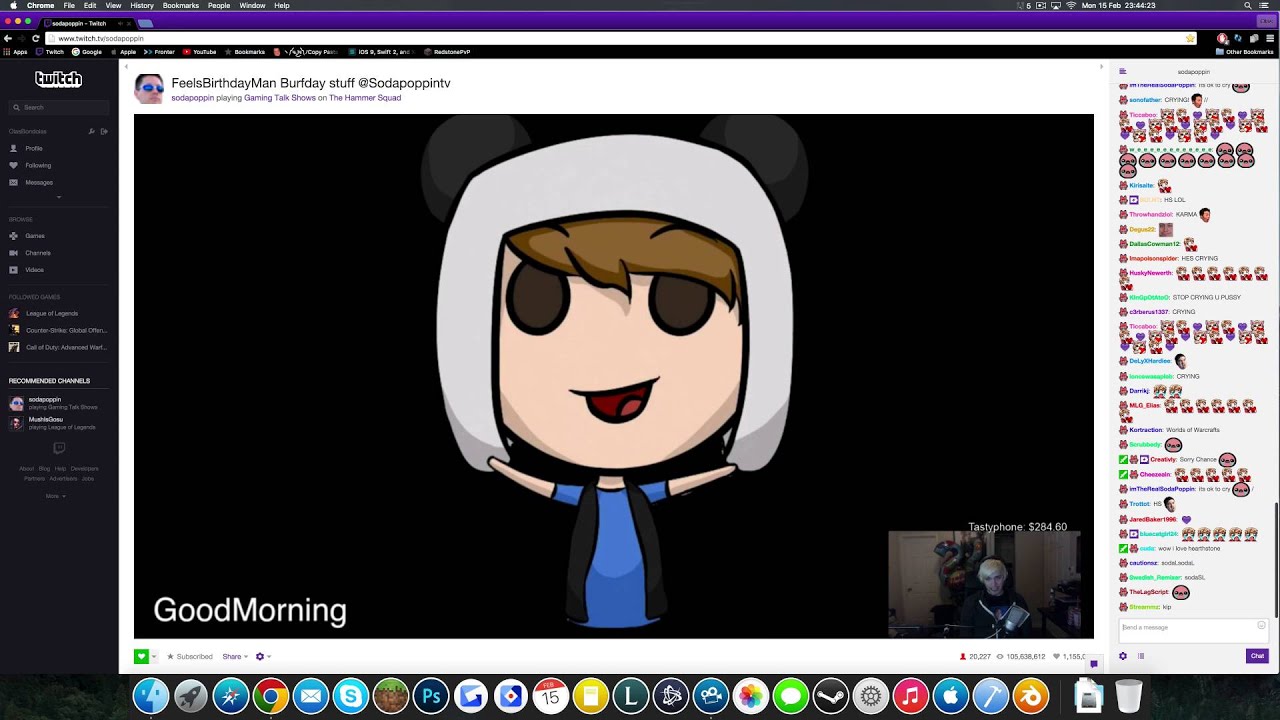
Task: Click the browser back button
Action: [x=8, y=38]
